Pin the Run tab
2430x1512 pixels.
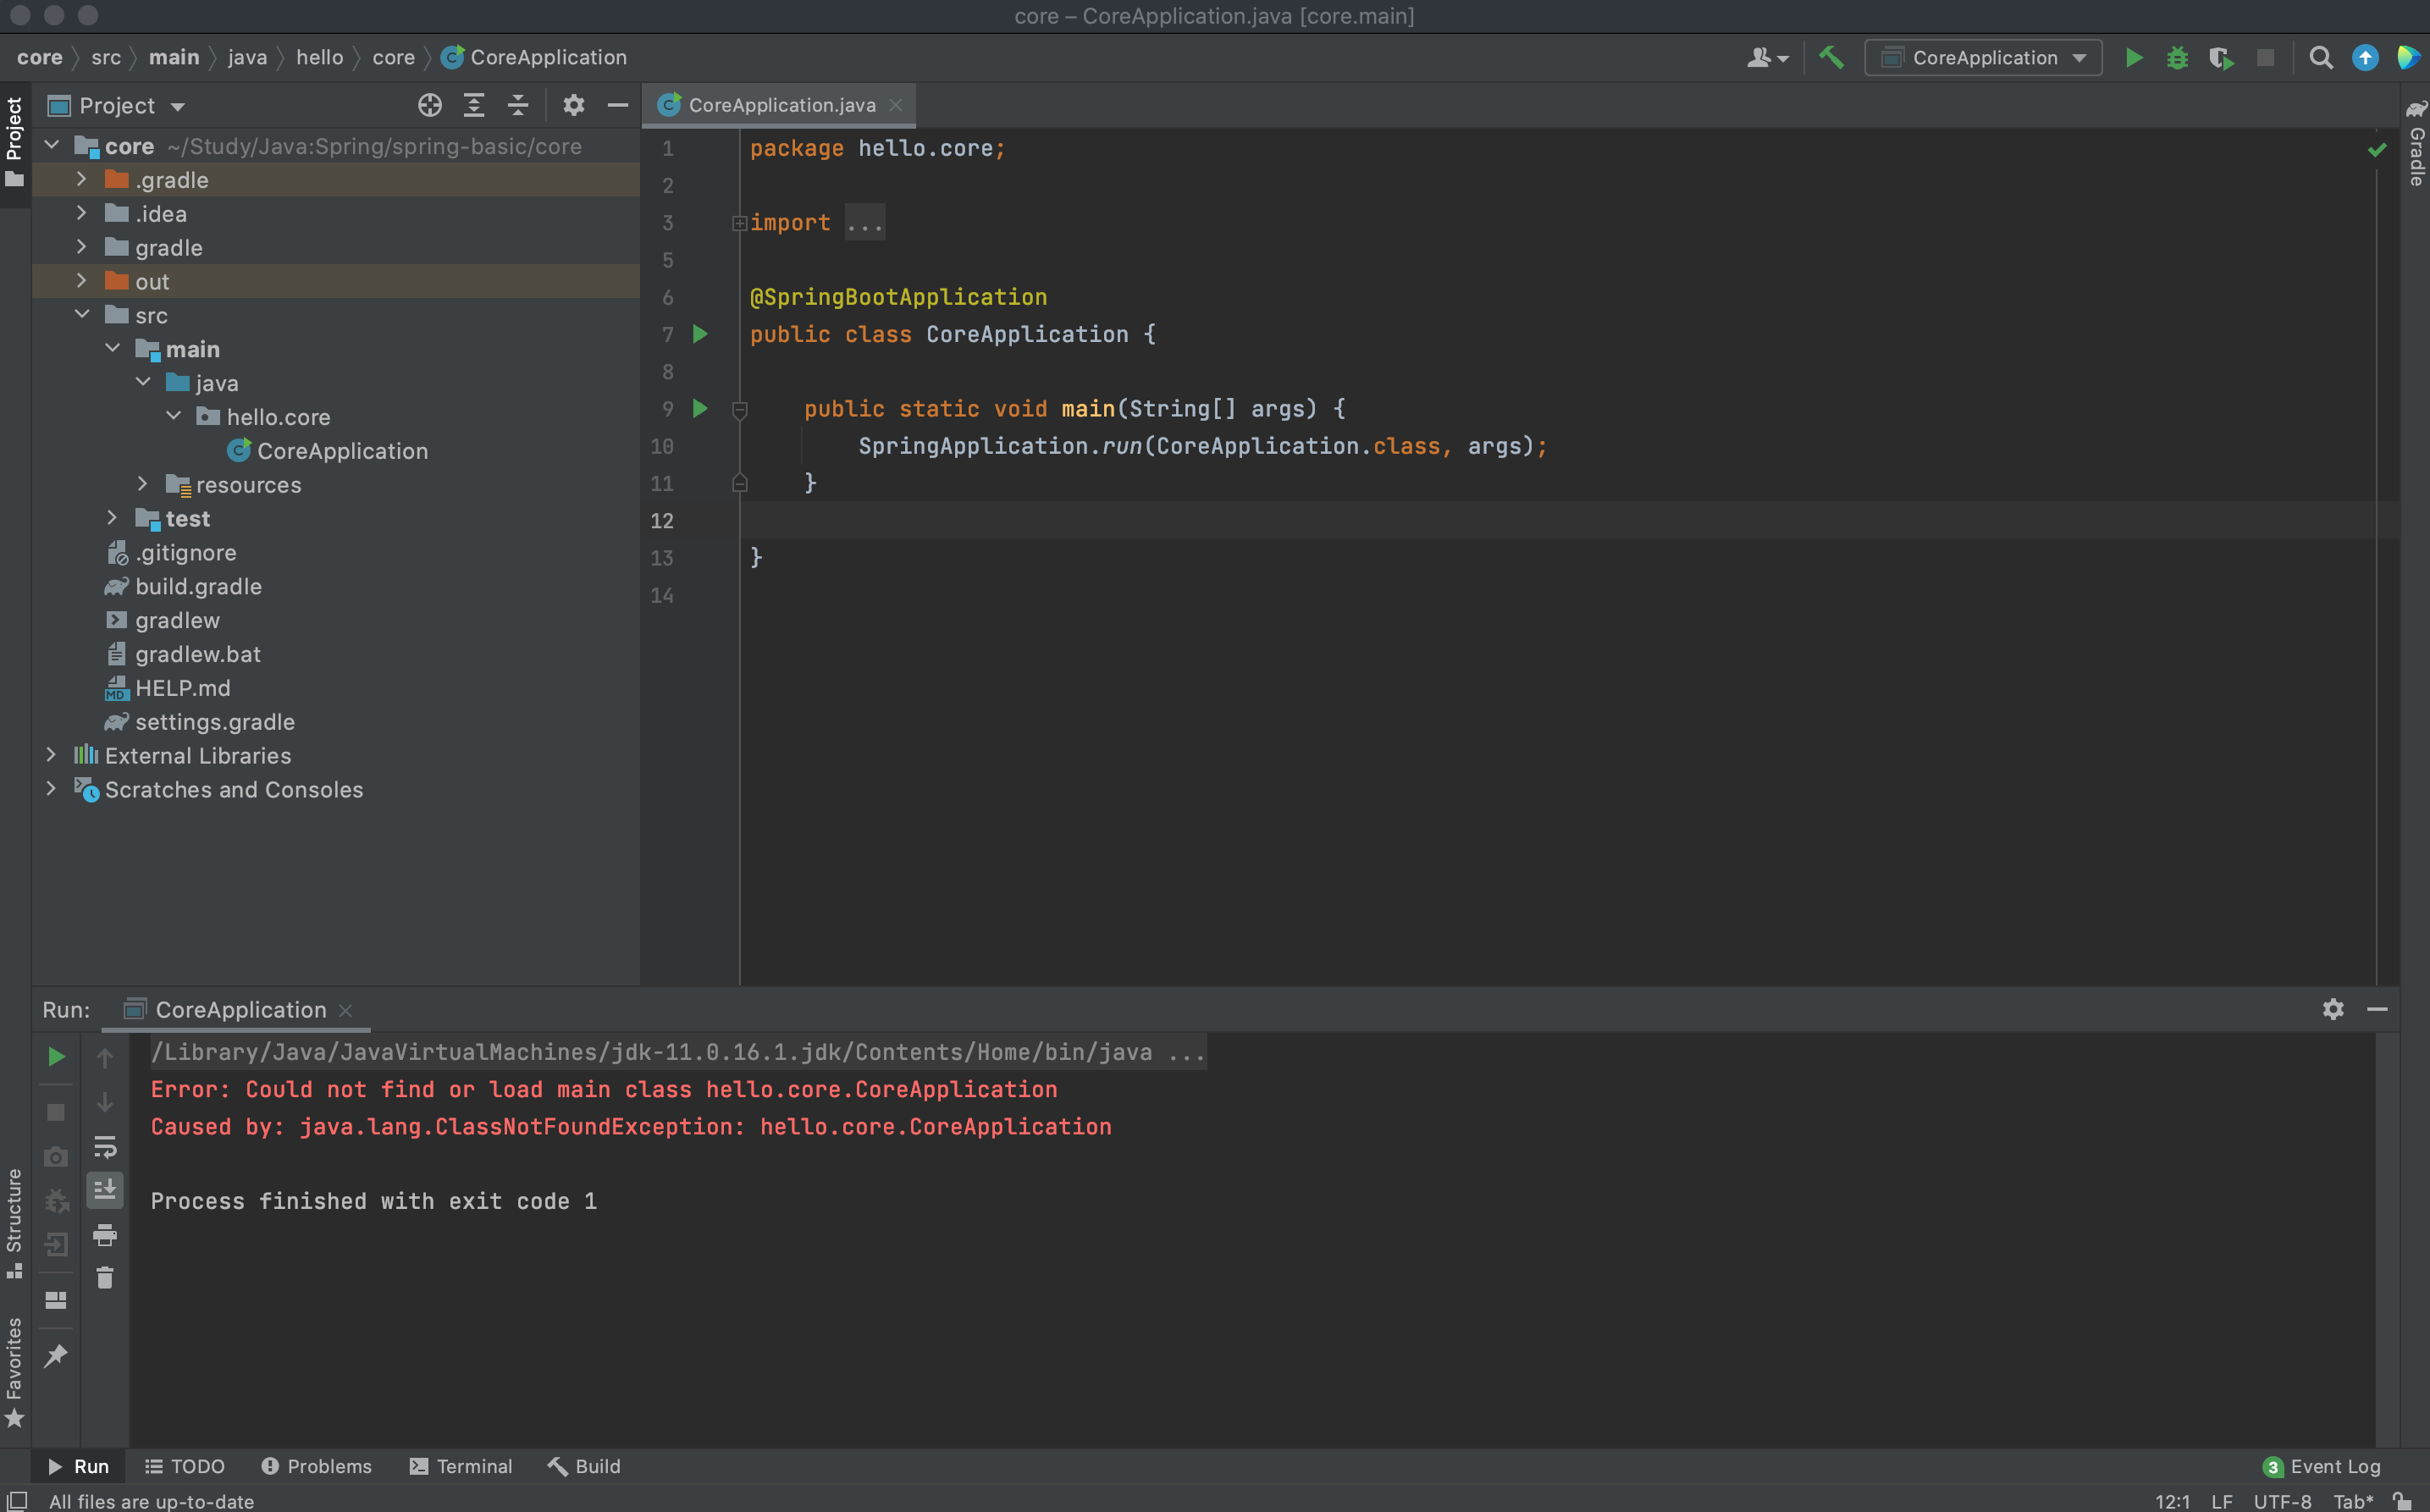coord(56,1356)
